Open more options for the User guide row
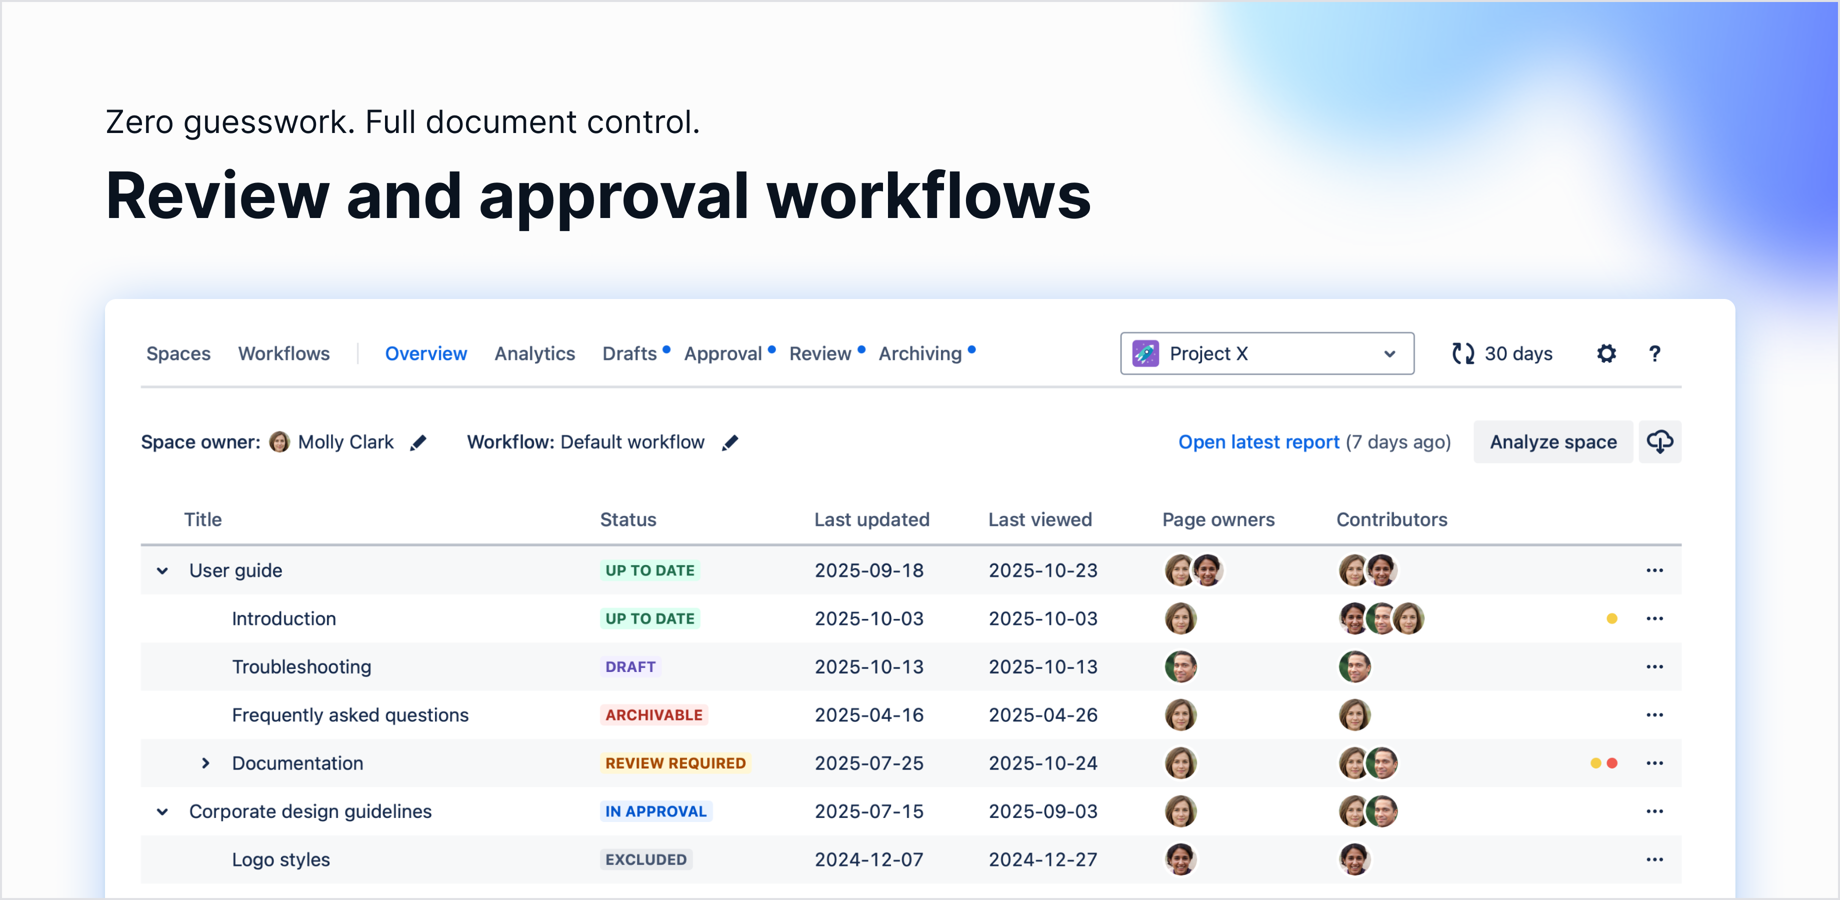Screen dimensions: 1840x900 [1655, 570]
